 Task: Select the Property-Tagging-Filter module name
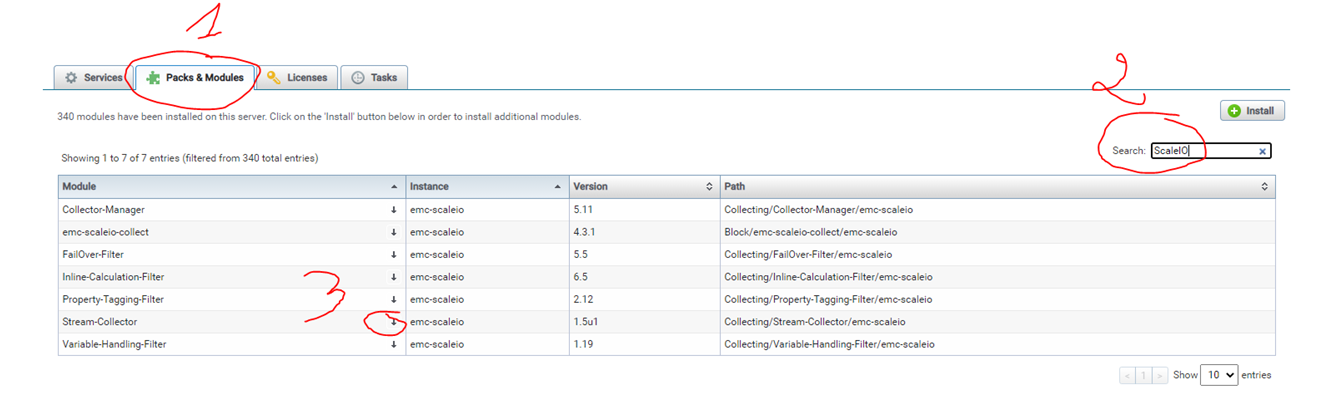click(x=113, y=300)
